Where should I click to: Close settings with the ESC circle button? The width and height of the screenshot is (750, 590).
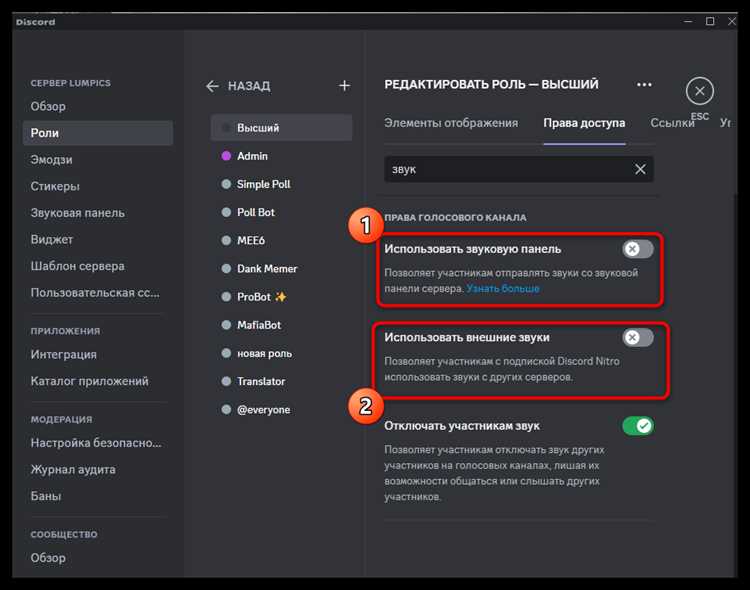click(699, 91)
